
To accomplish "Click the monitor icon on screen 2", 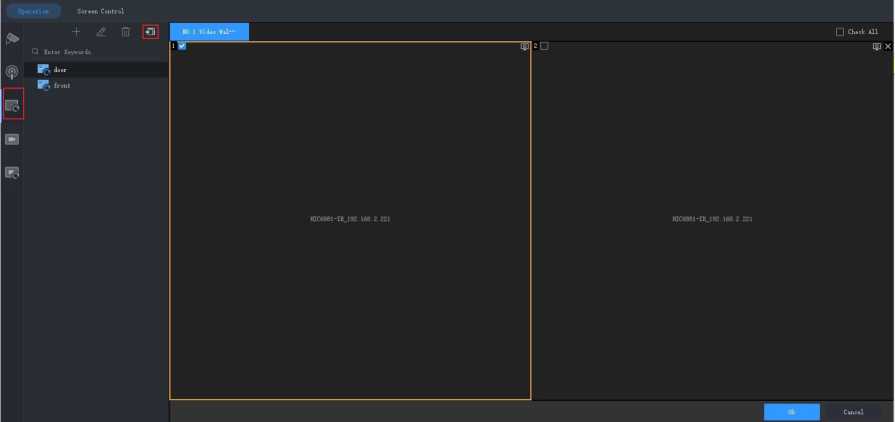I will 876,46.
